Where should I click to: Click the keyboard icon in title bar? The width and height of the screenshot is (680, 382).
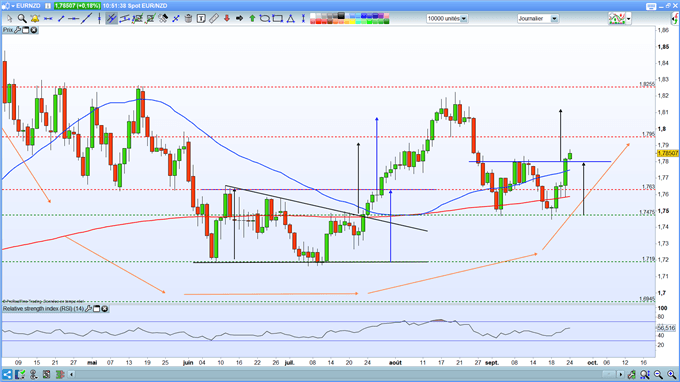click(x=651, y=6)
